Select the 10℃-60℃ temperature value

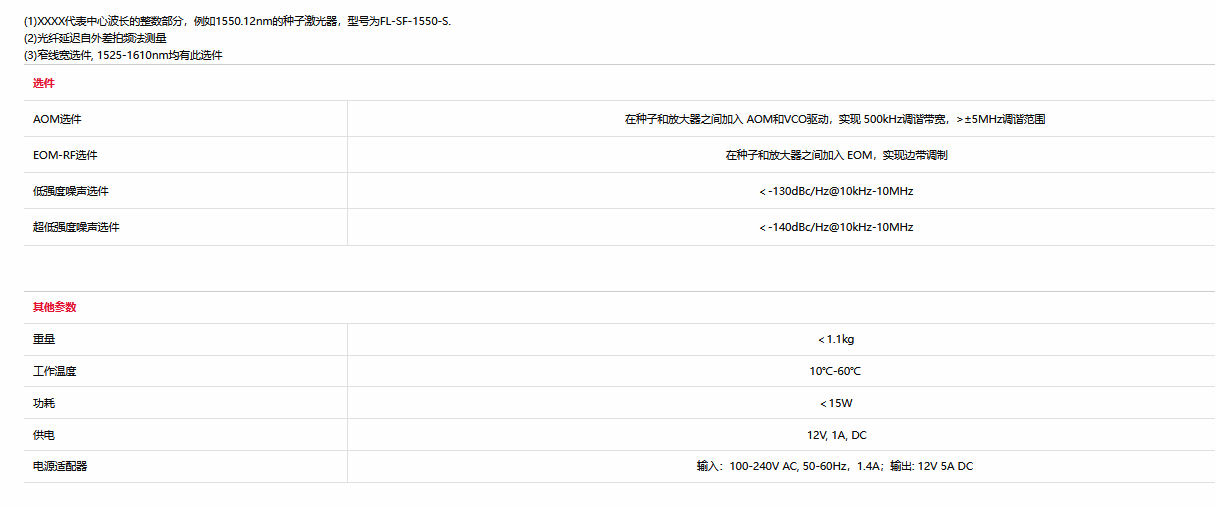(x=835, y=371)
